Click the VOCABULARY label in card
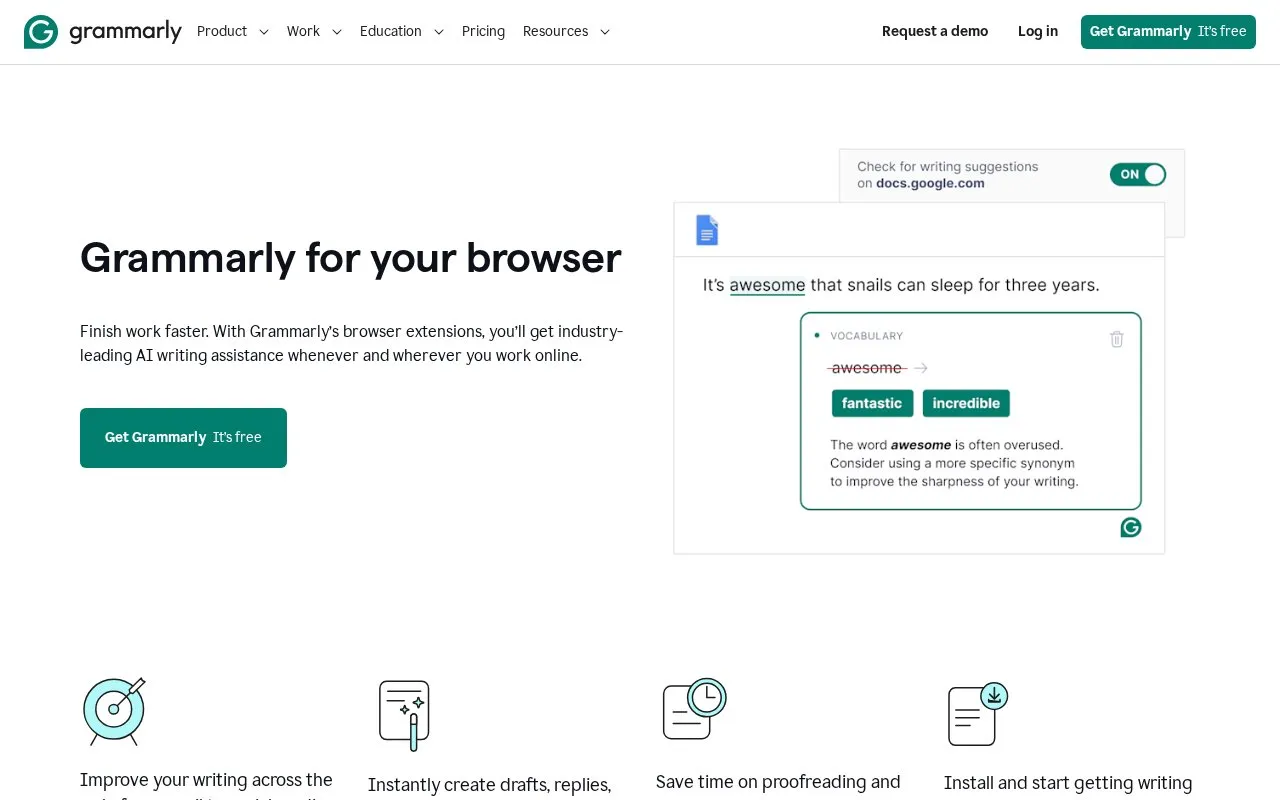Image resolution: width=1280 pixels, height=800 pixels. click(x=866, y=336)
